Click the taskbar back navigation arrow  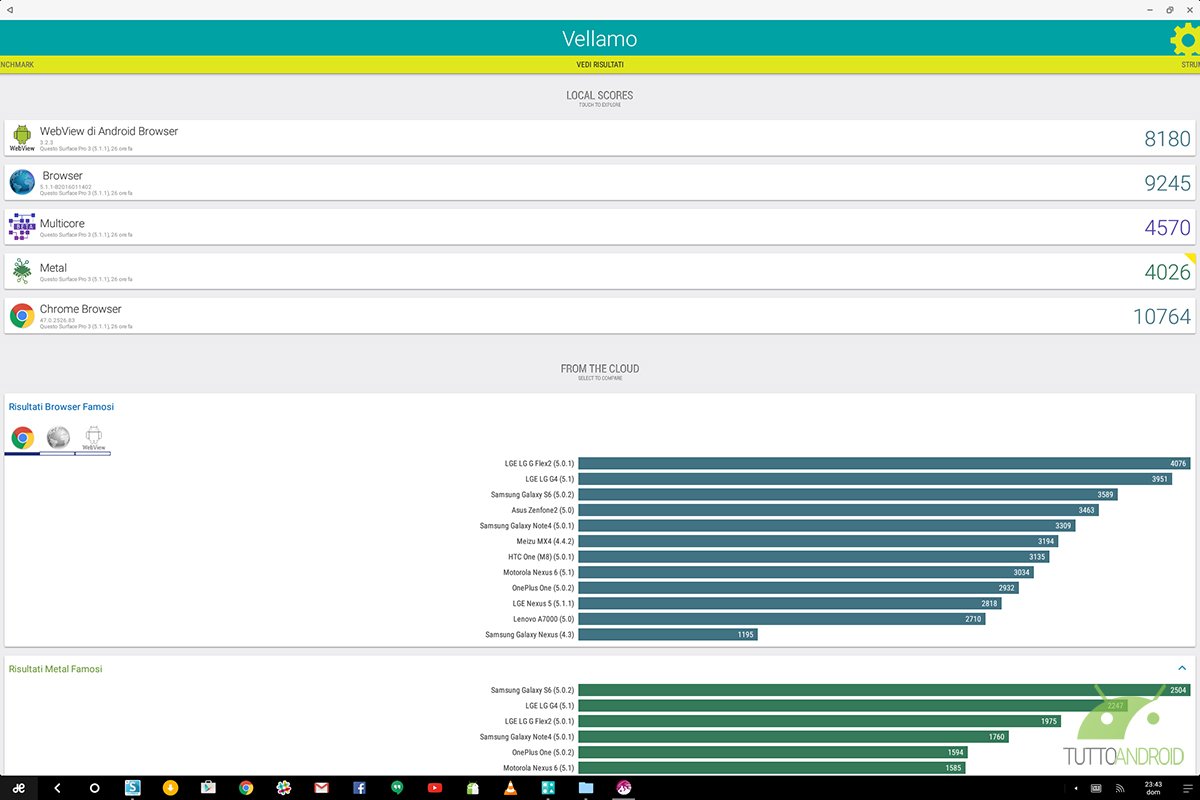[x=57, y=788]
